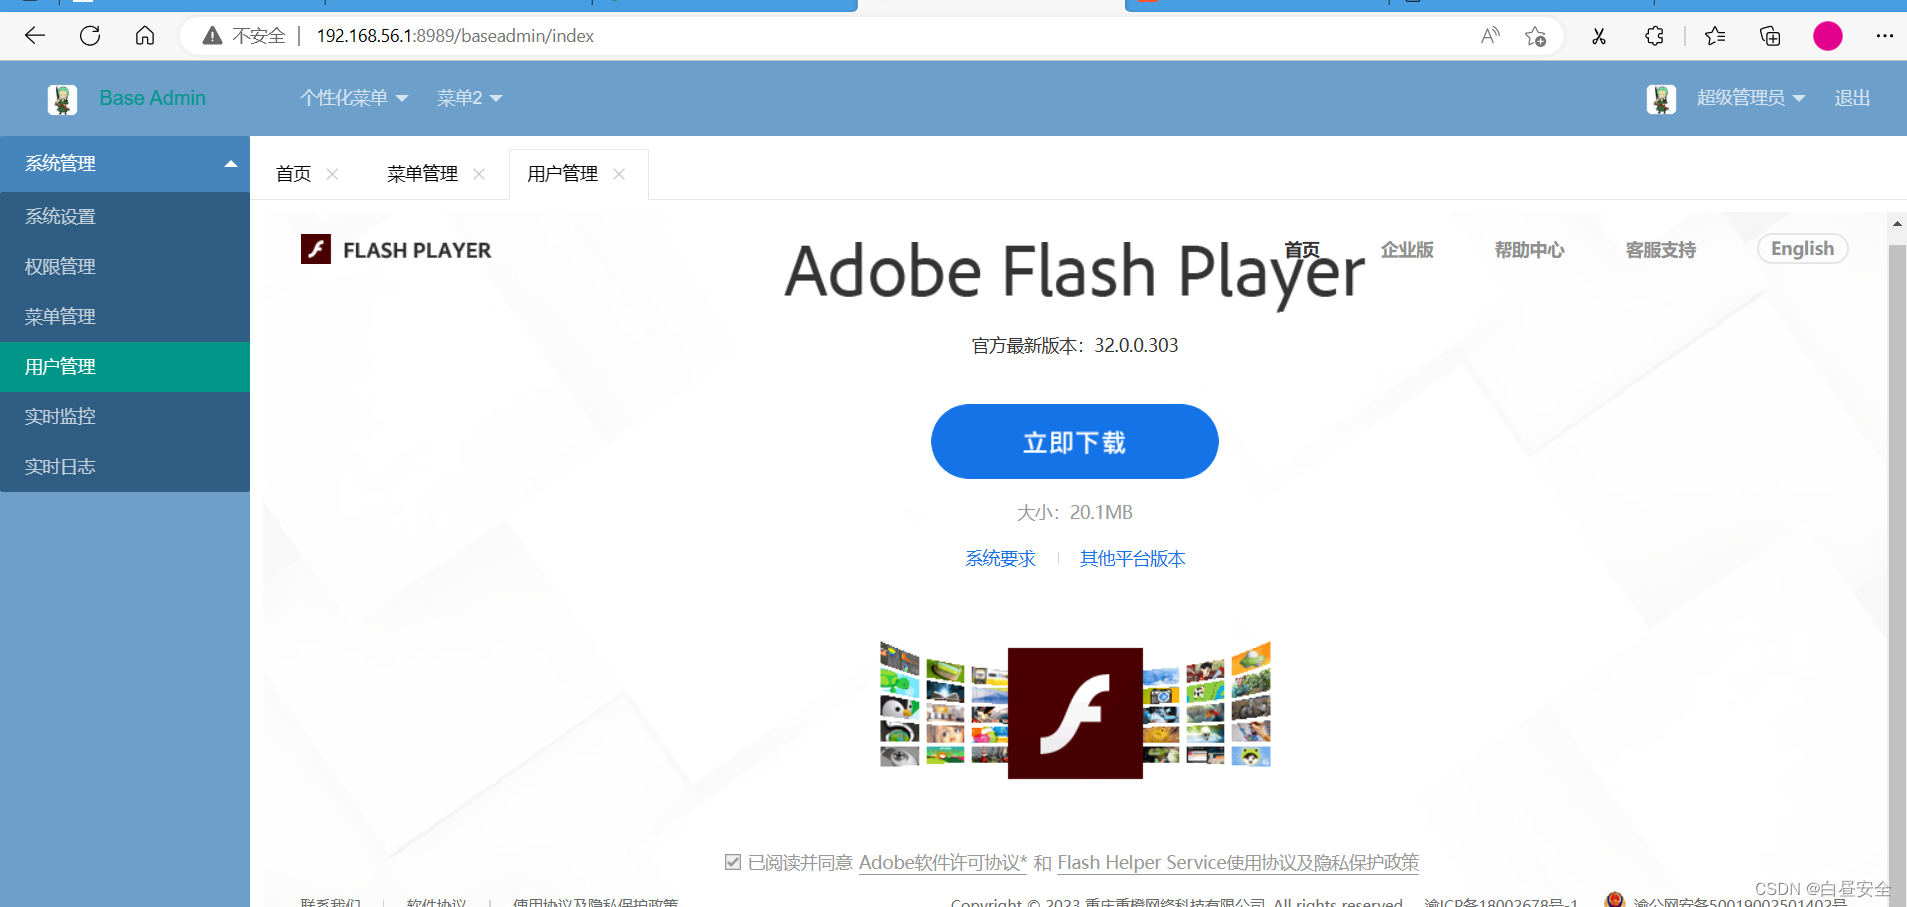
Task: Click the Base Admin title text
Action: [152, 98]
